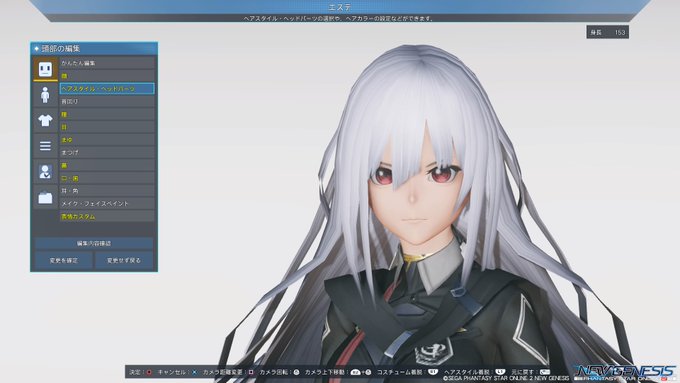Select the 瞳 menu entry
This screenshot has height=383, width=680.
(107, 114)
